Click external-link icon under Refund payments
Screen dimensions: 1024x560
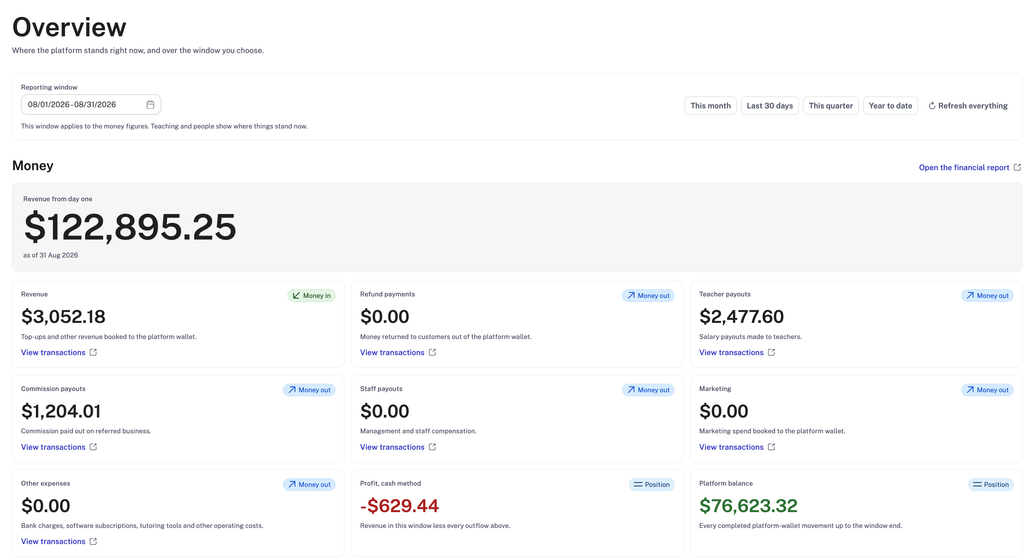tap(432, 352)
